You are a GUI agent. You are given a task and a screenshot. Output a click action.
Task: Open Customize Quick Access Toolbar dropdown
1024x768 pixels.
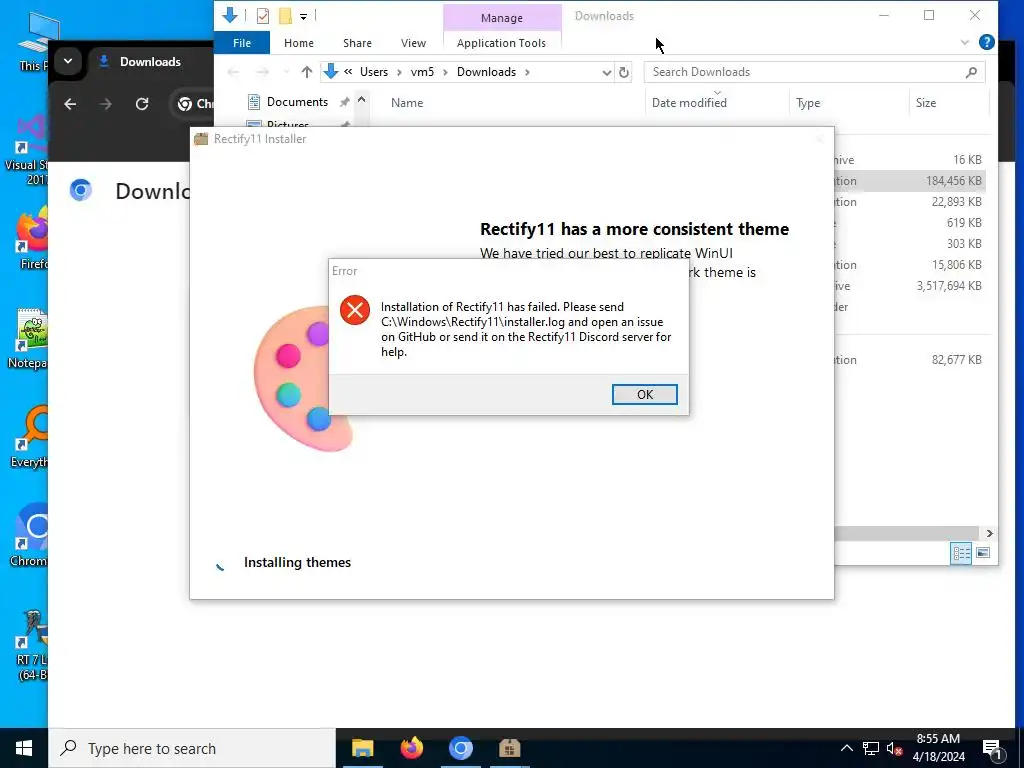[303, 16]
